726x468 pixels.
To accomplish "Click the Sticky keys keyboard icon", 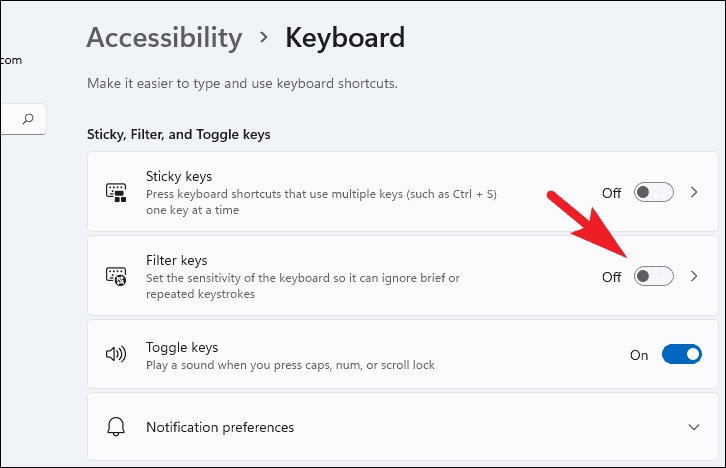I will [116, 192].
